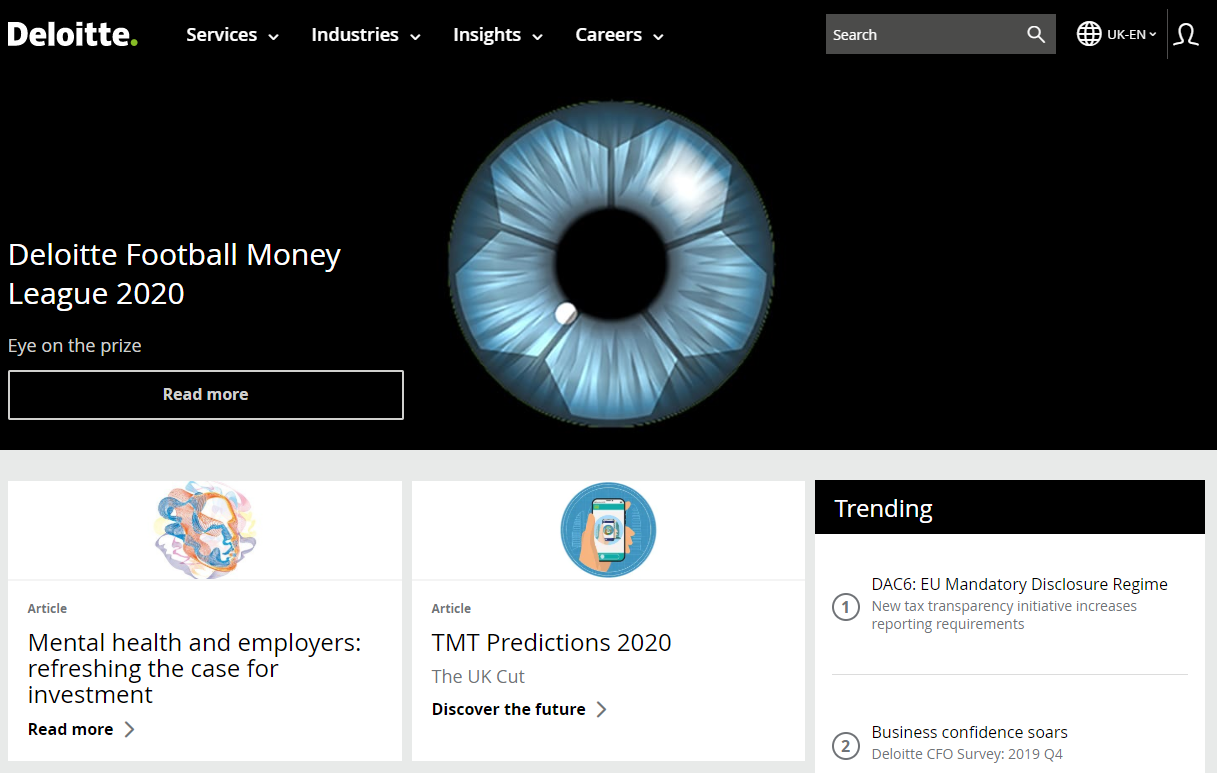Screen dimensions: 1217x773
Task: Click the TMT Predictions phone illustration
Action: pos(608,530)
